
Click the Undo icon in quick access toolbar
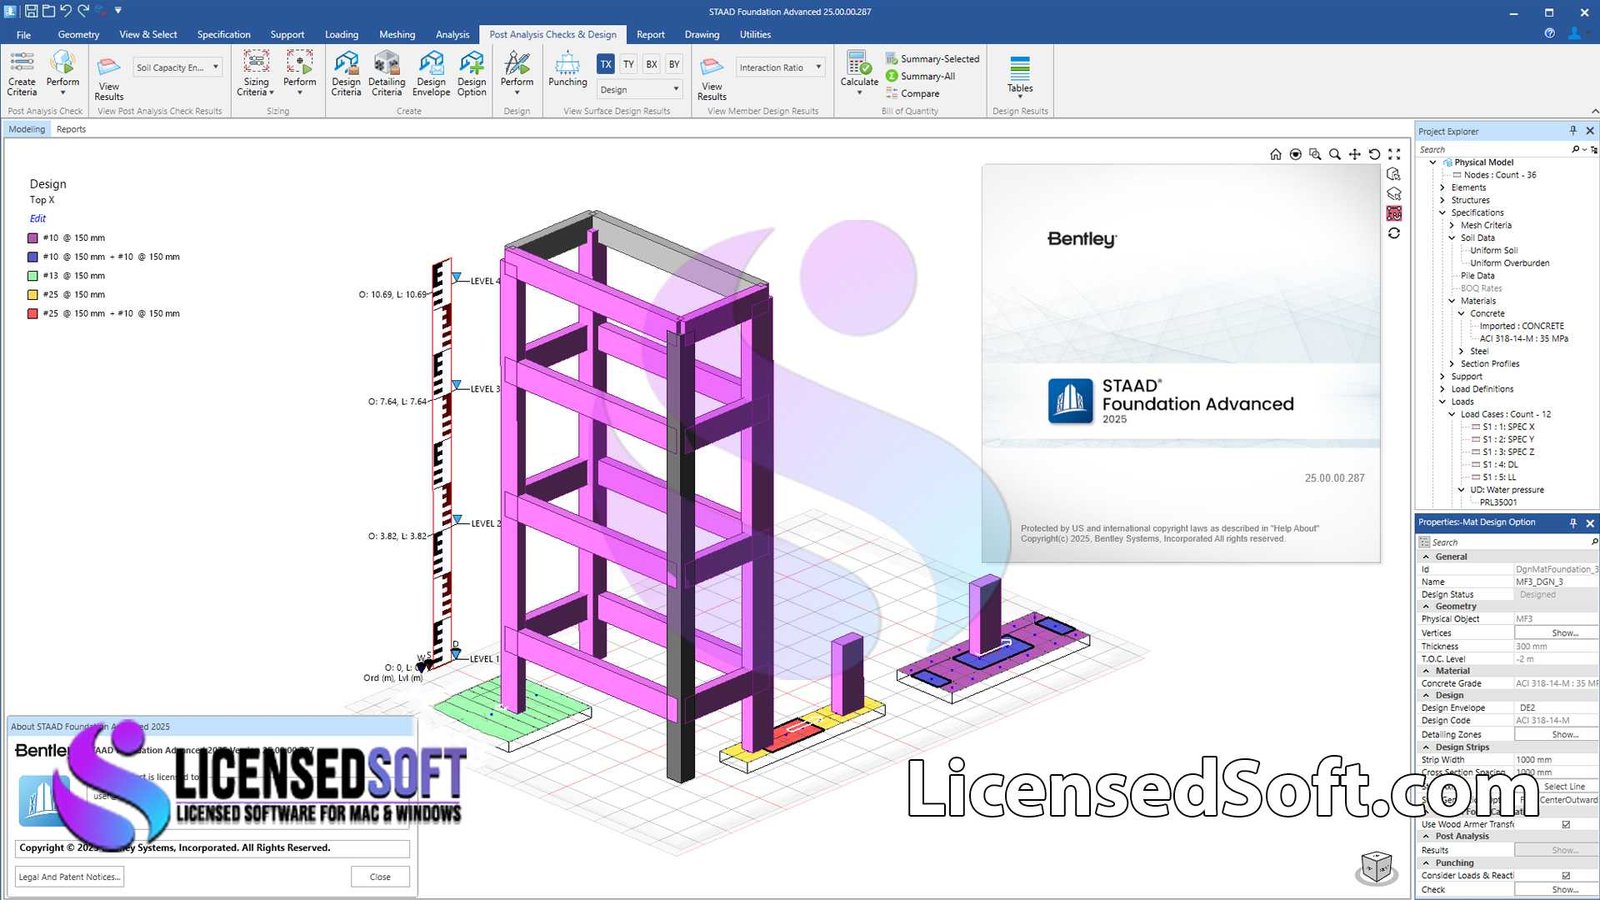[x=65, y=11]
